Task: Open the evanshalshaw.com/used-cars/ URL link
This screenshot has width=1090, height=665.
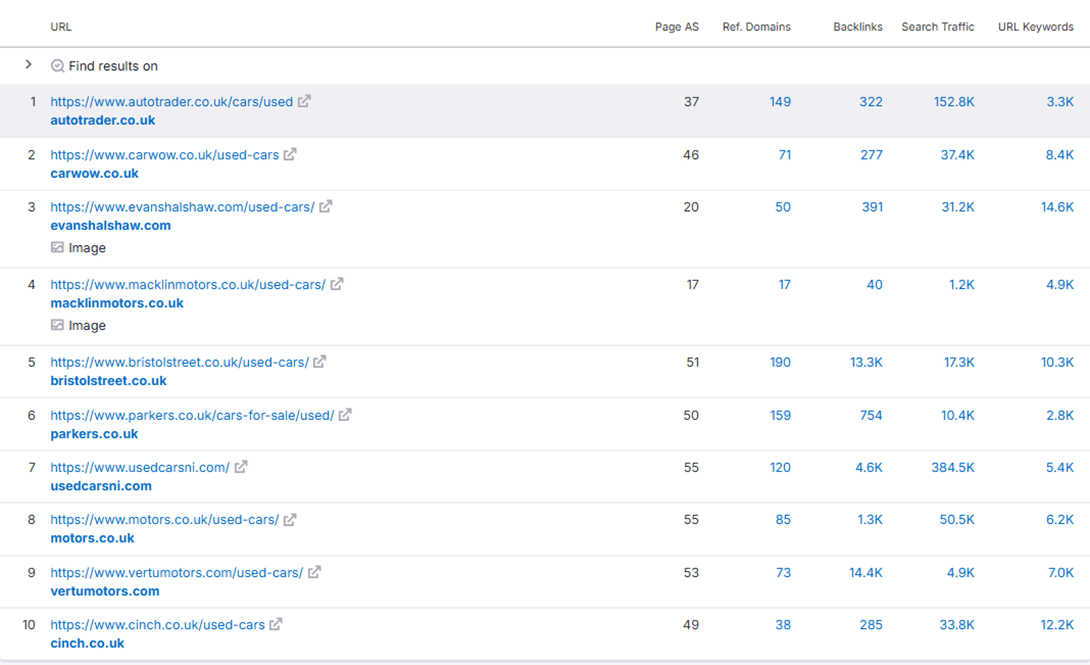Action: 182,207
